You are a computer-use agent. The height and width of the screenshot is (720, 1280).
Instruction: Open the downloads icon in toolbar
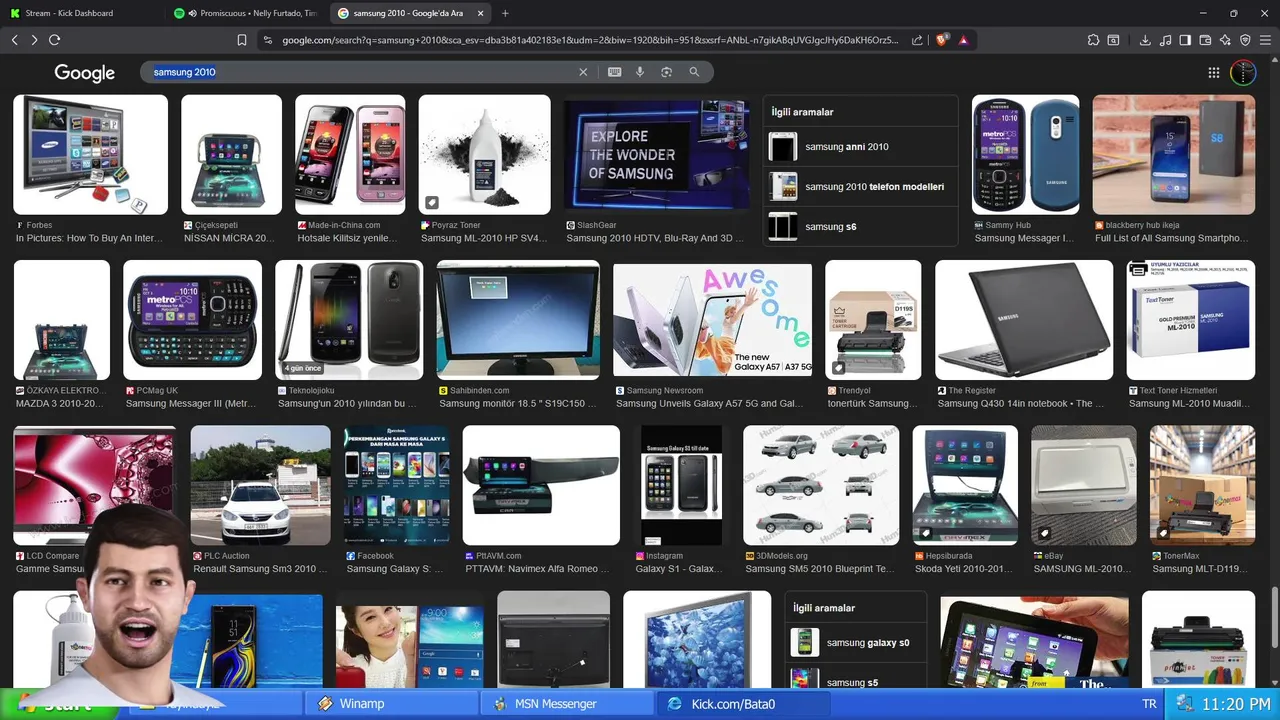[1145, 40]
